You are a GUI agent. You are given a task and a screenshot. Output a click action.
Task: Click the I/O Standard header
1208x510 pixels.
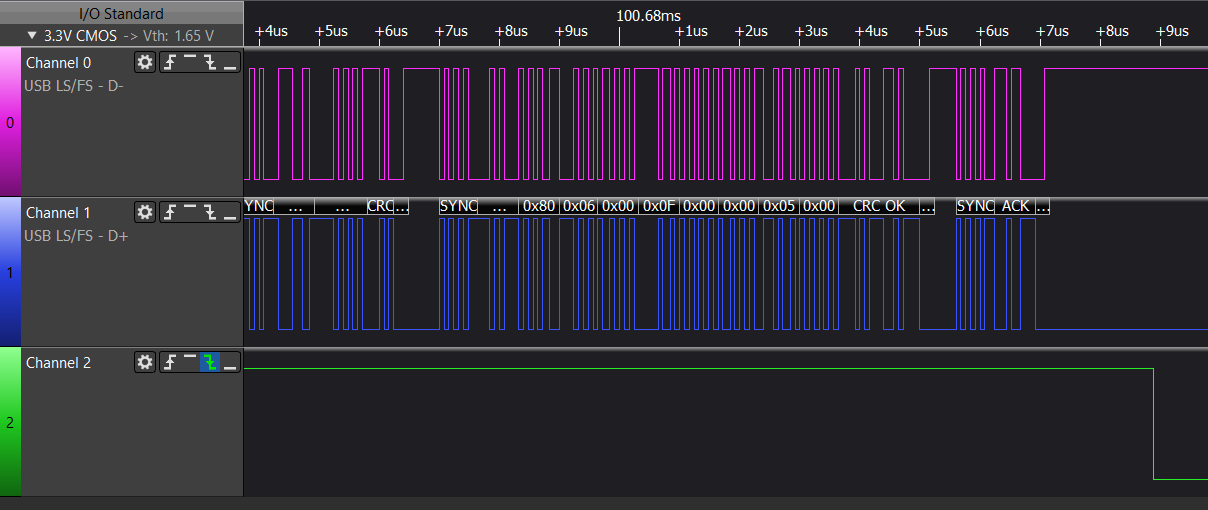121,13
